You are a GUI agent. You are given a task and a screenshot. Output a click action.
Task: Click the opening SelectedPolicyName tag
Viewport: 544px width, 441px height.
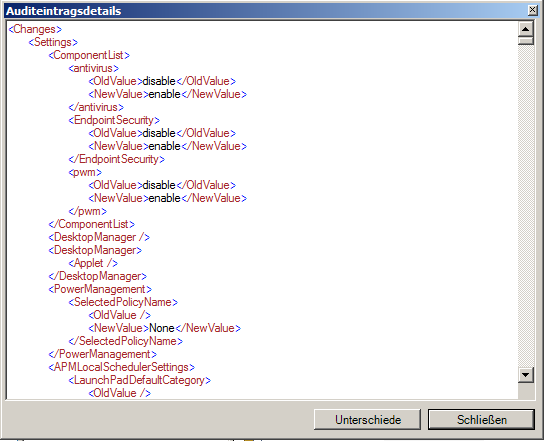pos(123,302)
